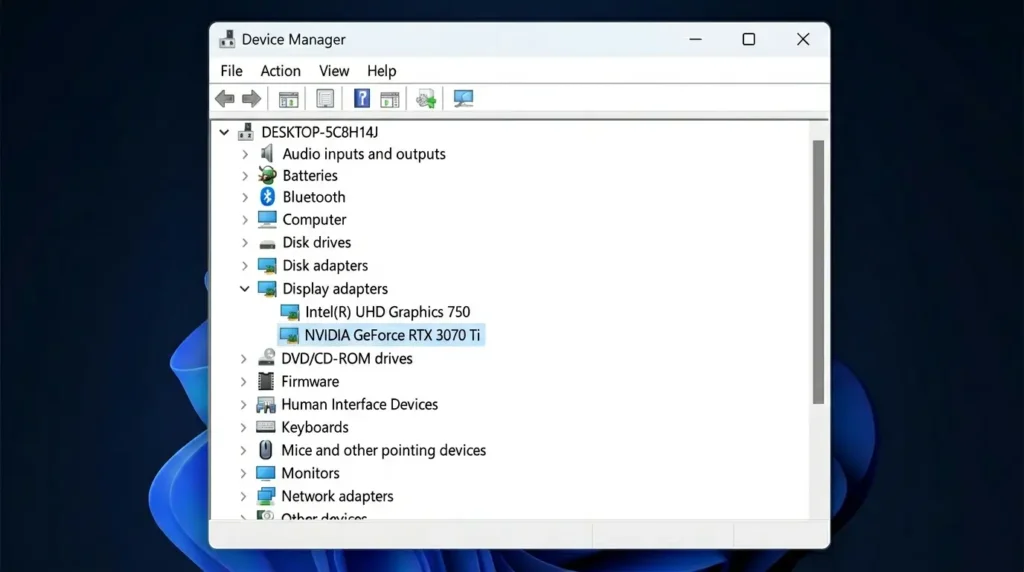The image size is (1024, 572).
Task: Select Intel(R) UHD Graphics 750 text
Action: [387, 312]
